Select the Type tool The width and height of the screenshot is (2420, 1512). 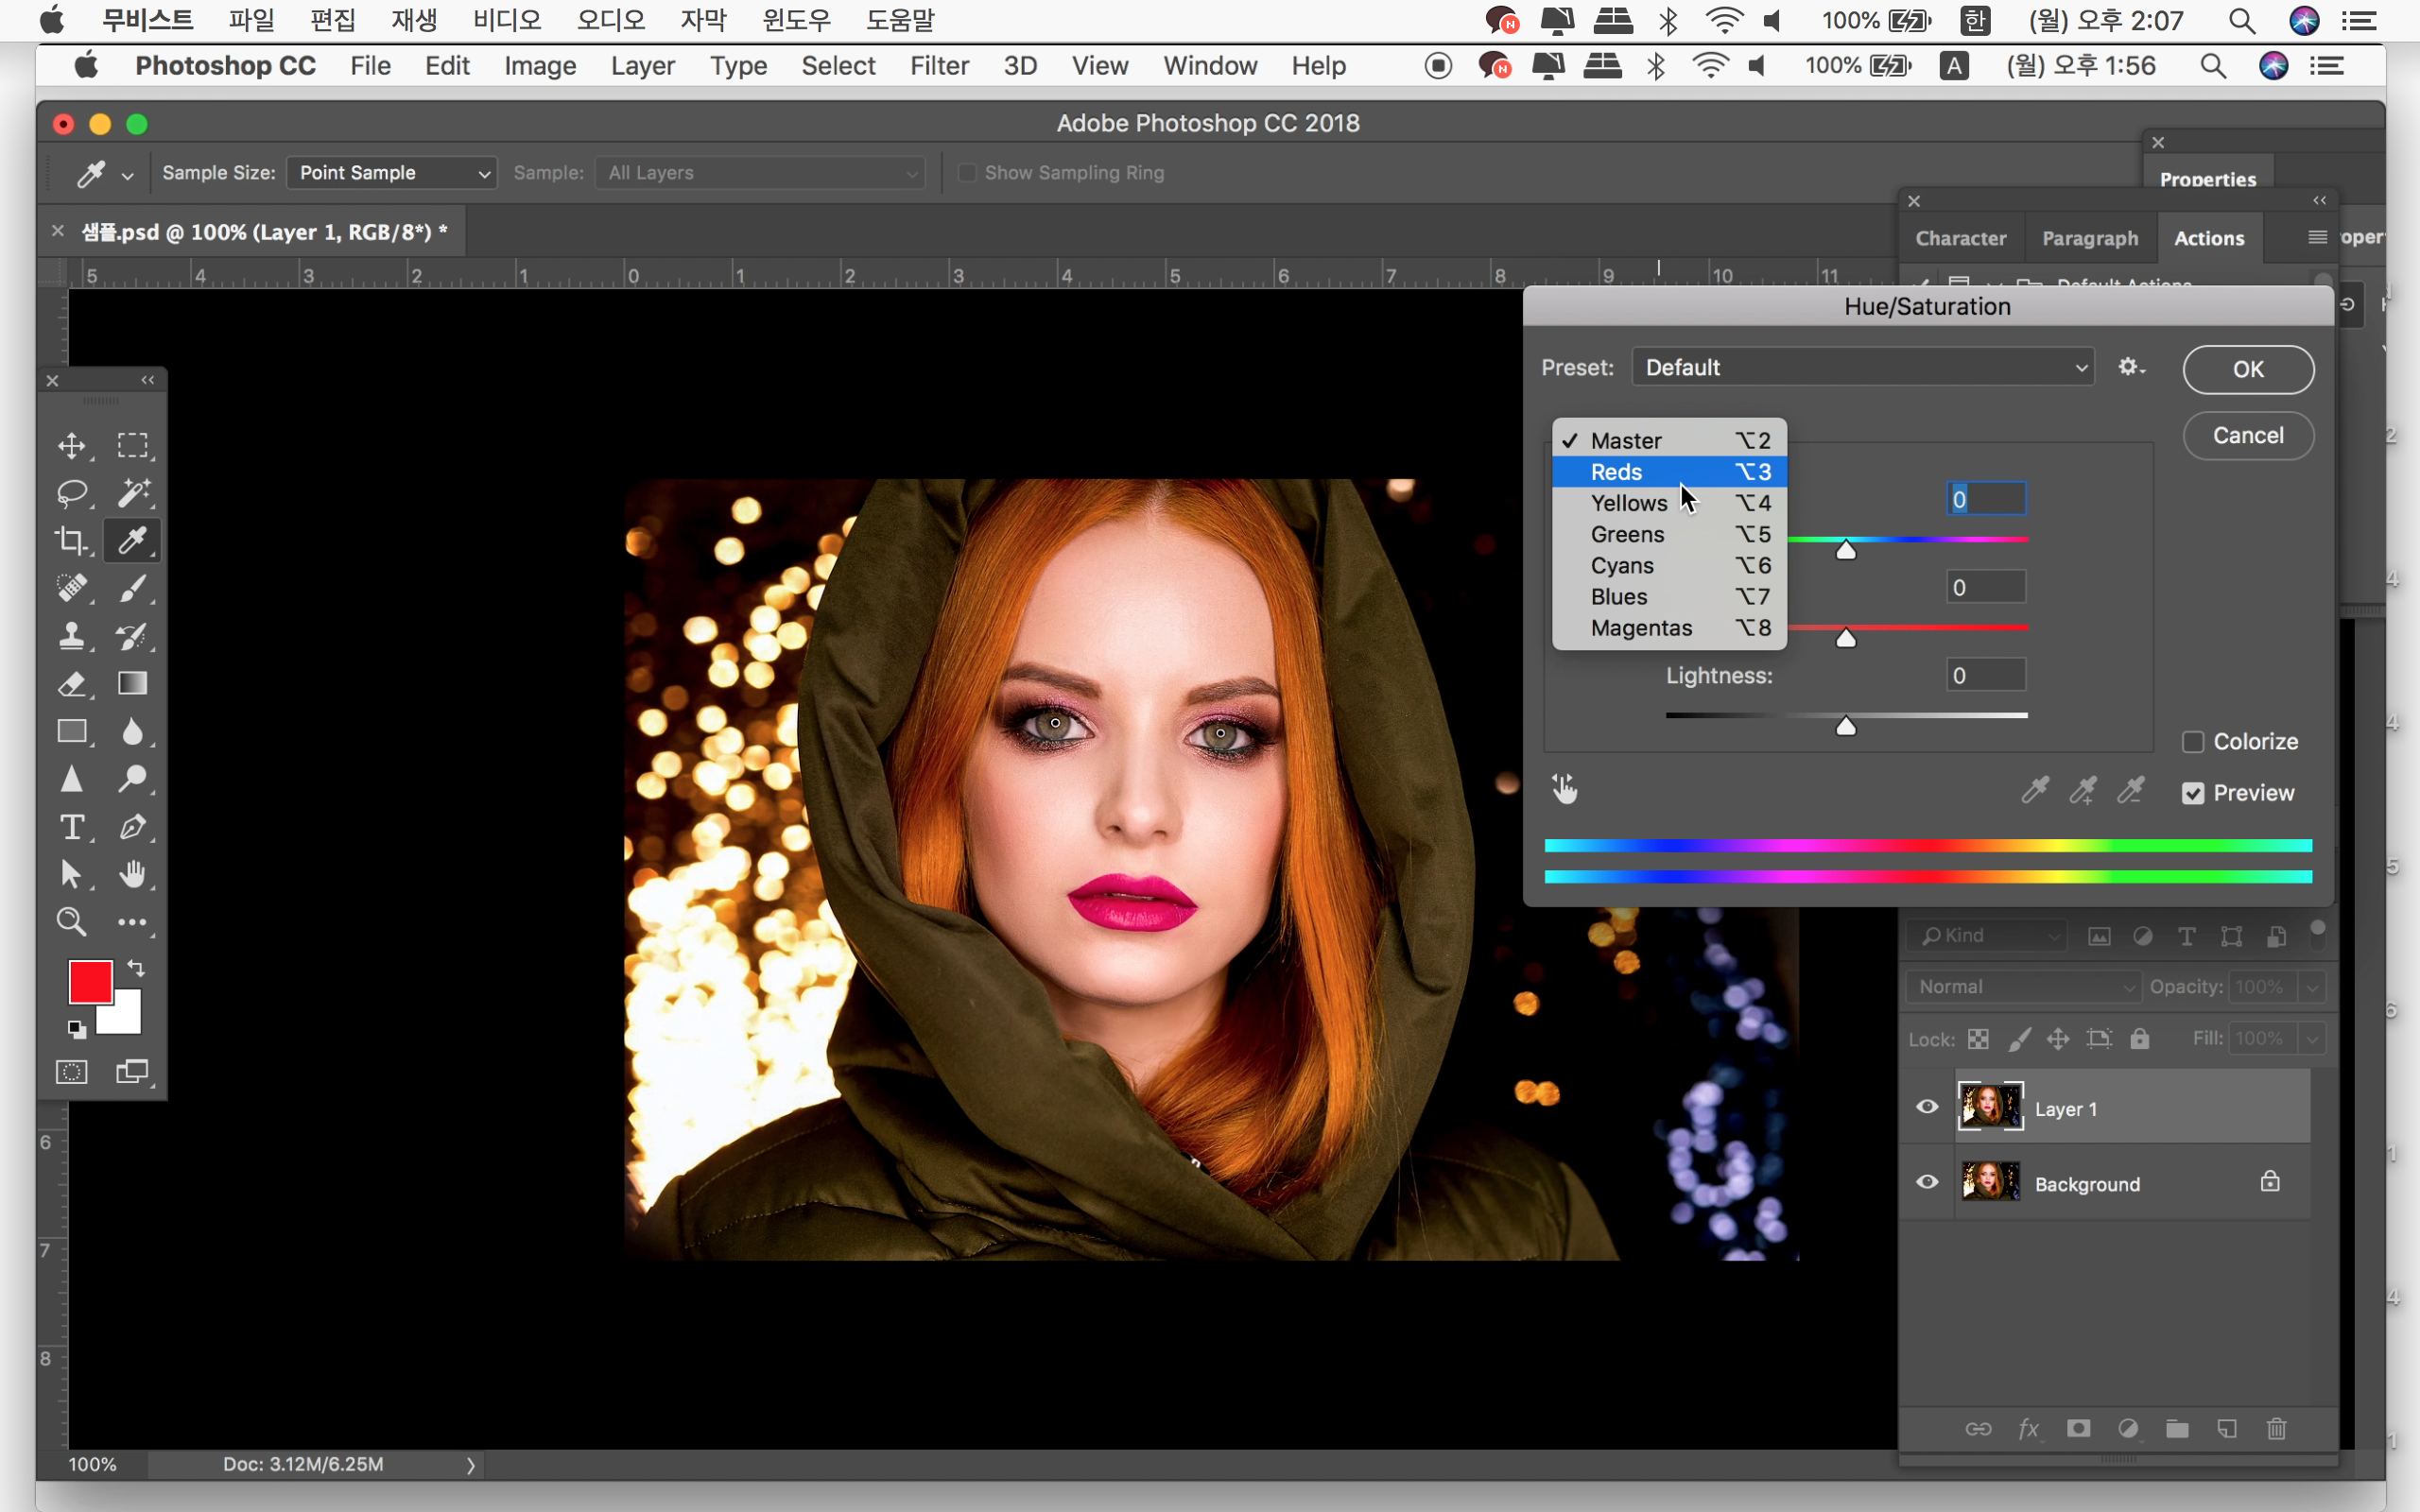[x=71, y=827]
